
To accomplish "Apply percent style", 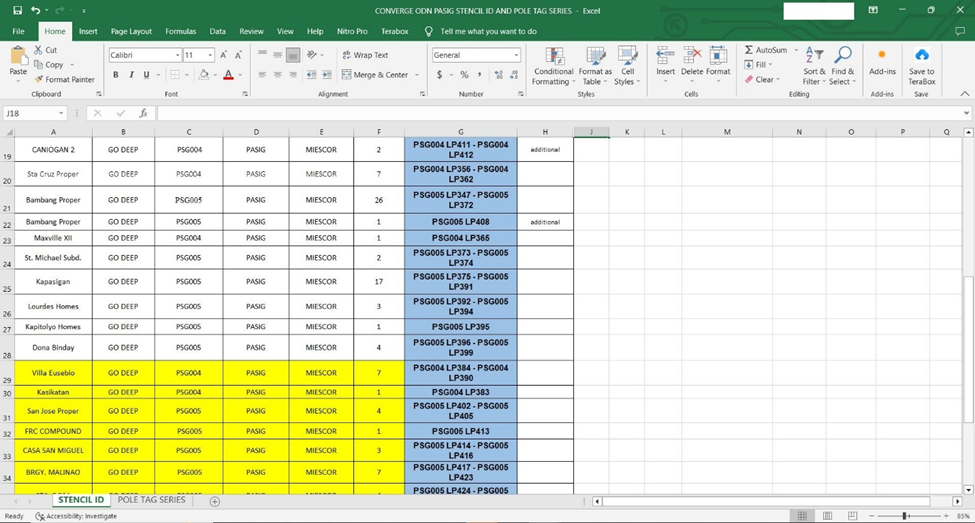I will point(464,75).
